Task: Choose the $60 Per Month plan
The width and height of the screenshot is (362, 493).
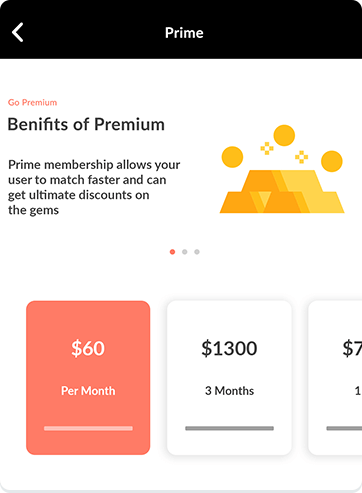Action: point(88,378)
